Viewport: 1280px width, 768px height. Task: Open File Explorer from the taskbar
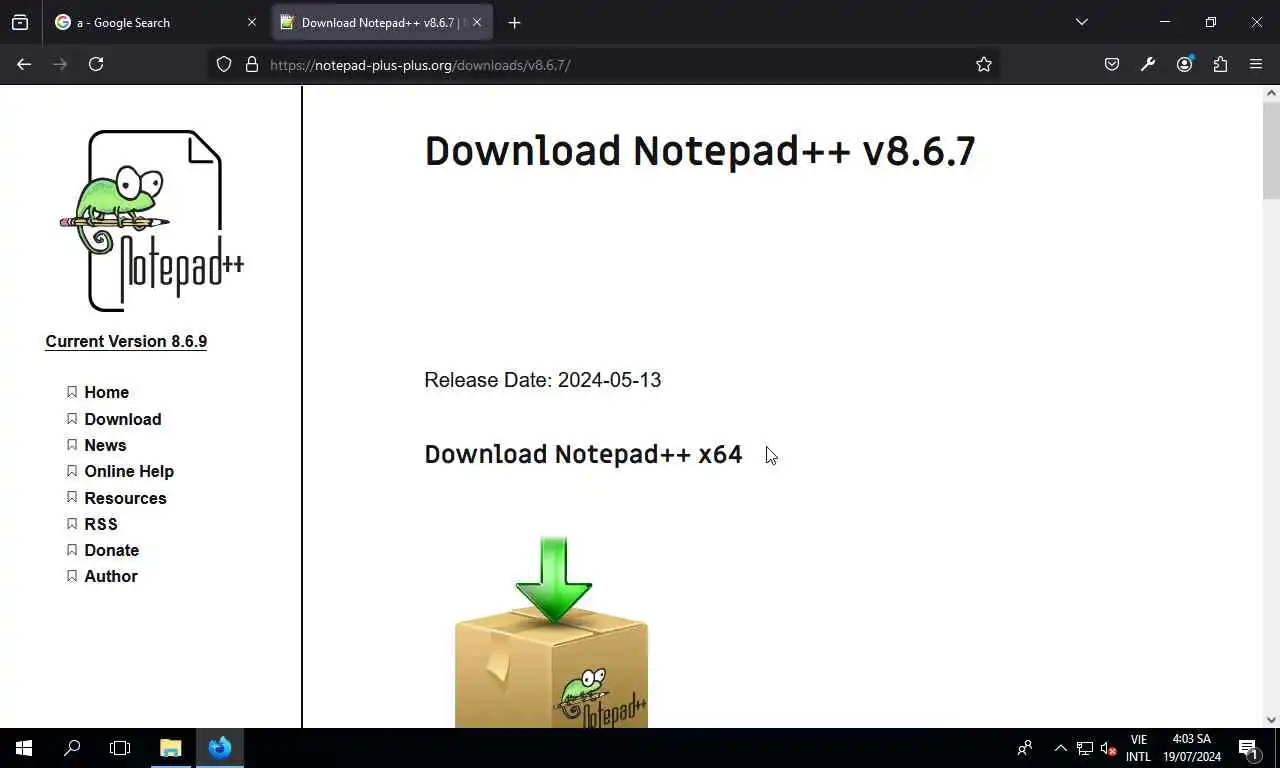[171, 748]
